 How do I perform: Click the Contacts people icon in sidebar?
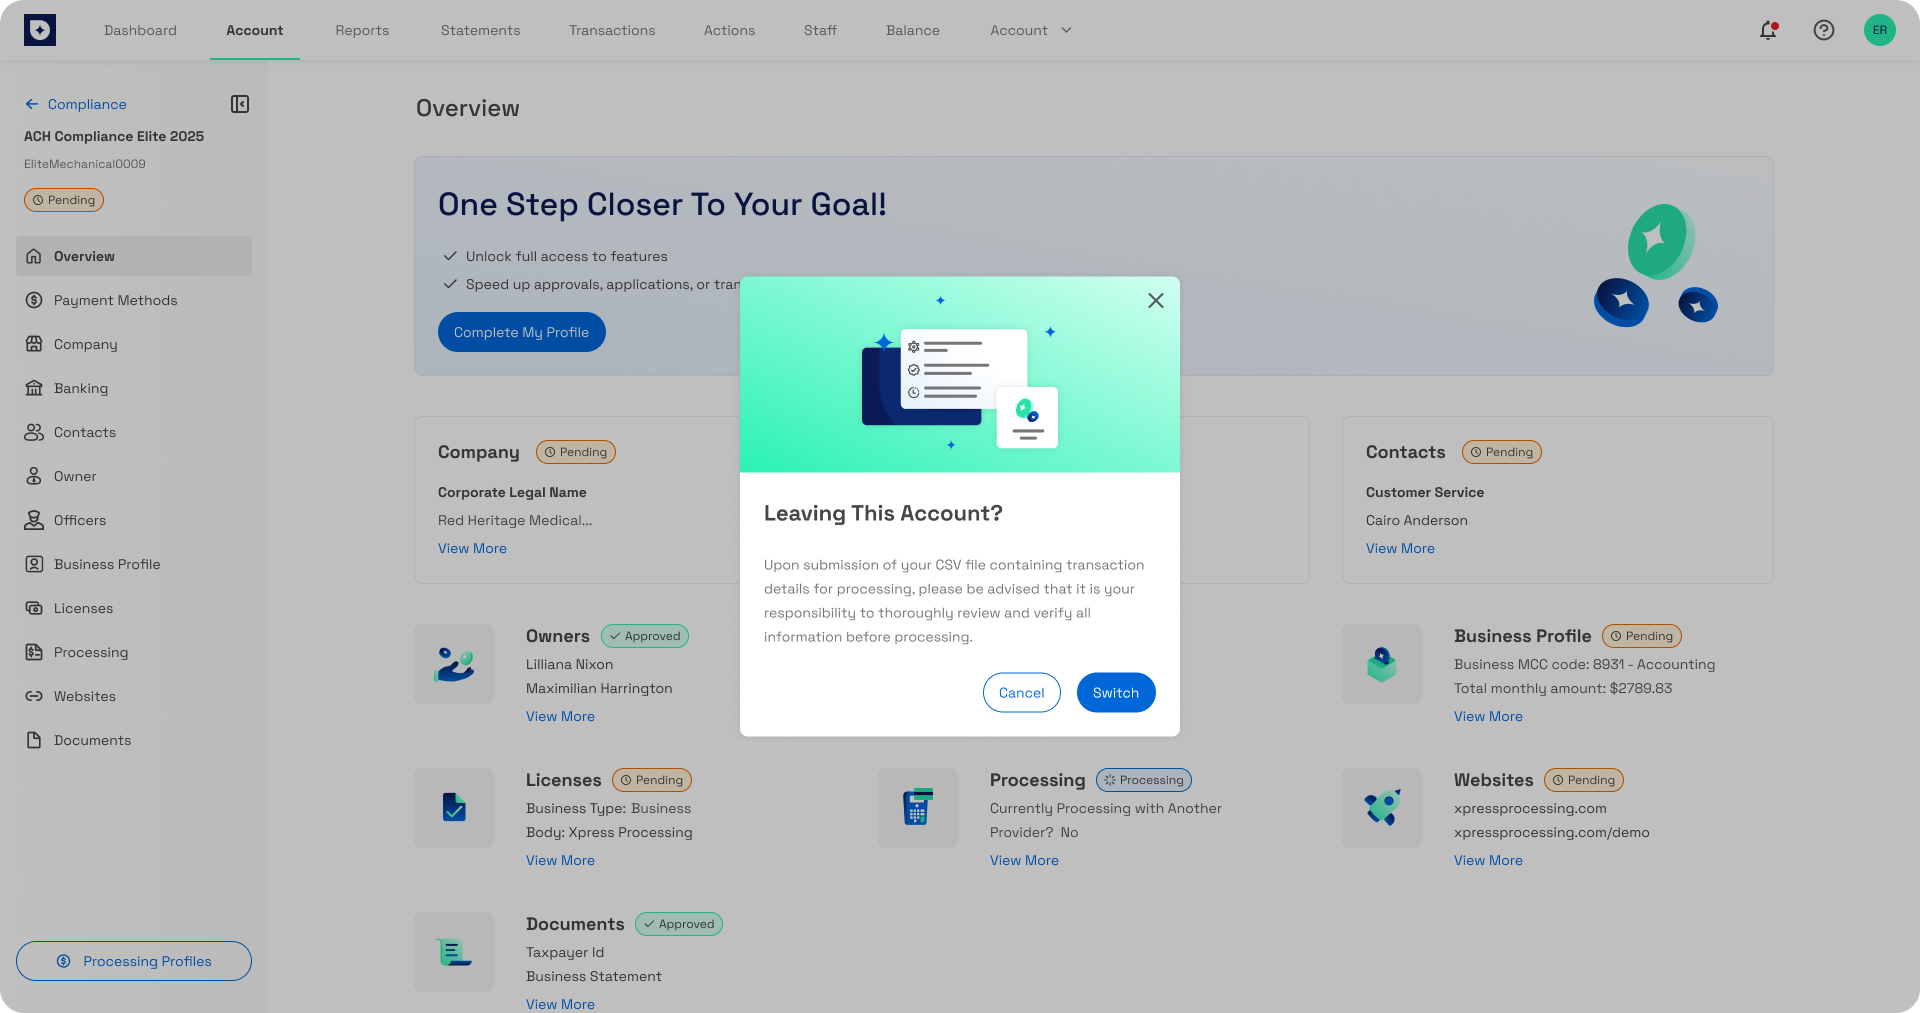(x=33, y=432)
